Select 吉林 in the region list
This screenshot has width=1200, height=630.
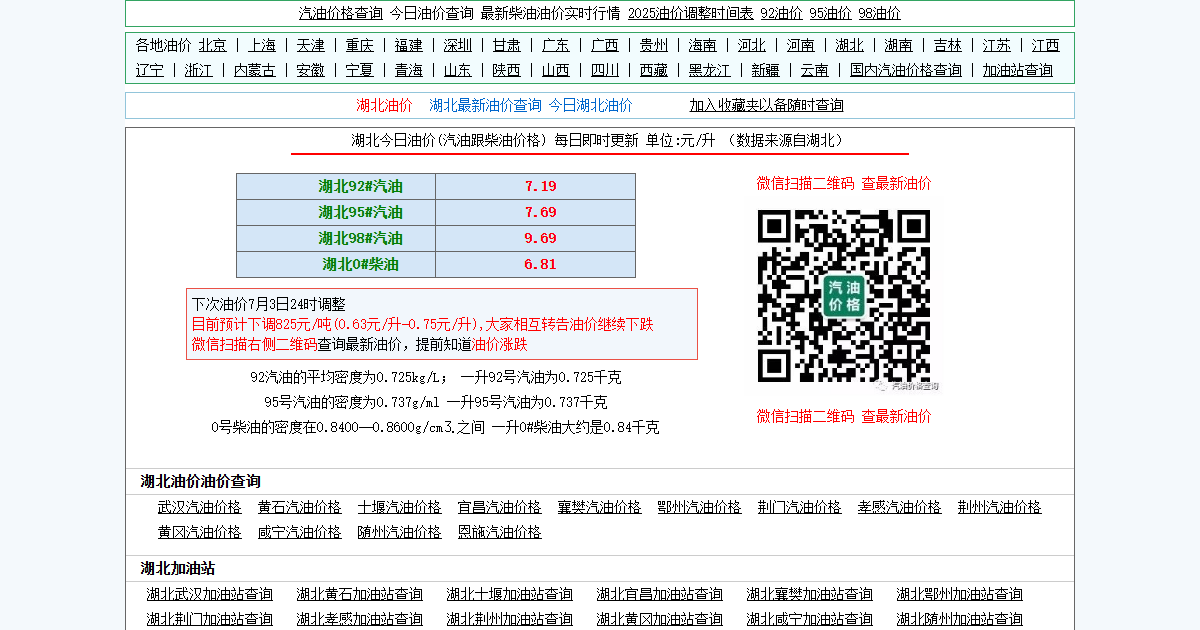(948, 45)
